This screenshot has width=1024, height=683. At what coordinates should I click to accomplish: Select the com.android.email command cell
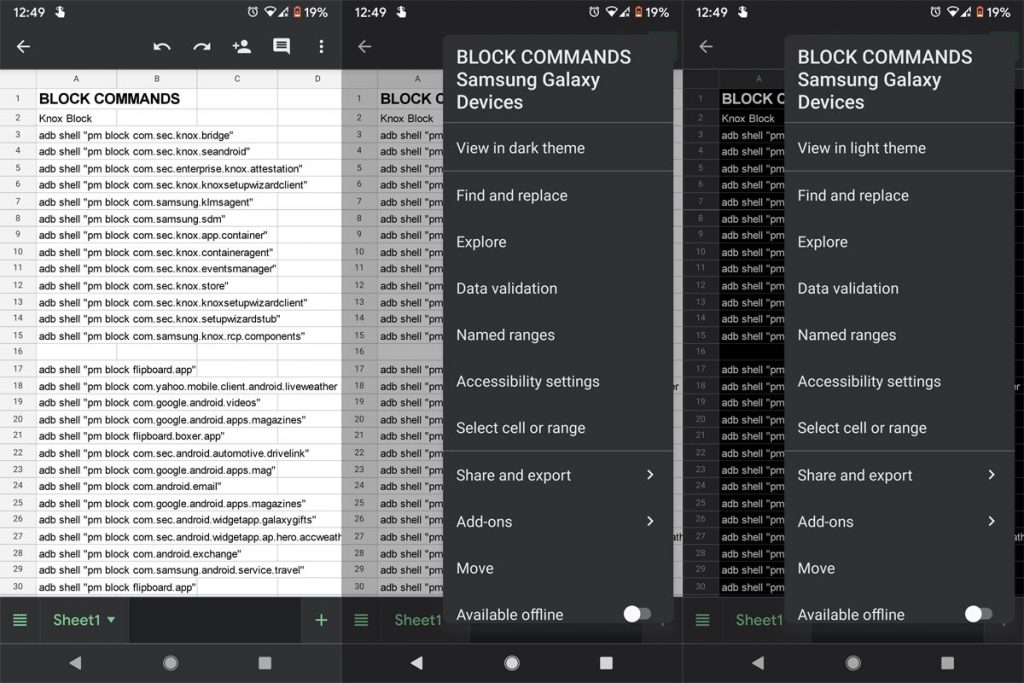click(130, 486)
